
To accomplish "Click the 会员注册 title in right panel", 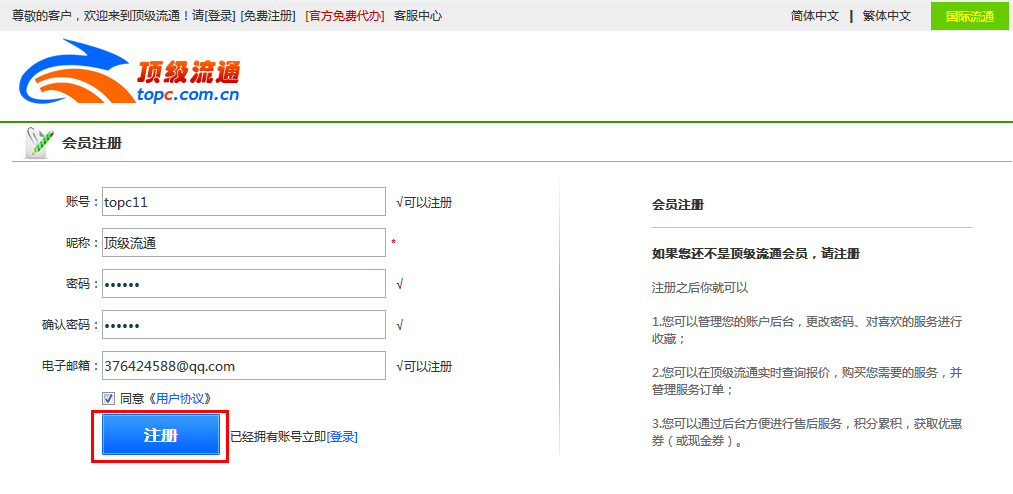I will pyautogui.click(x=677, y=204).
